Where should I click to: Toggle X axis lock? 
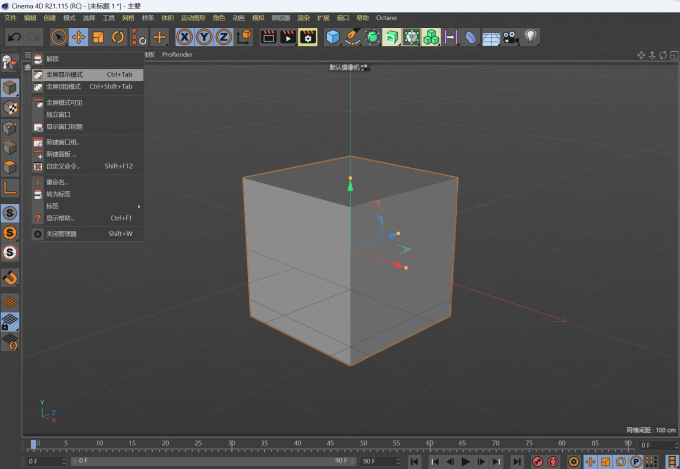click(x=185, y=37)
